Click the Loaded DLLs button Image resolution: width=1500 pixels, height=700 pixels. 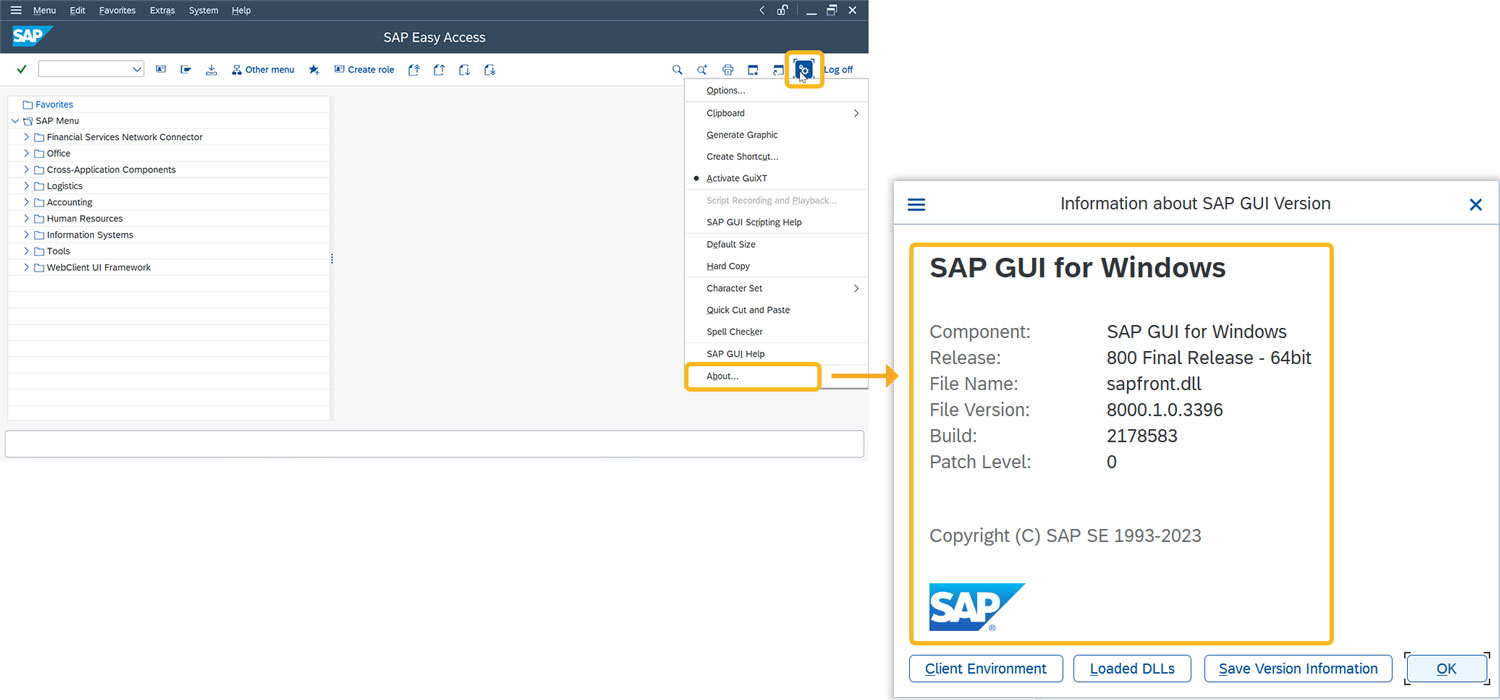[1132, 669]
